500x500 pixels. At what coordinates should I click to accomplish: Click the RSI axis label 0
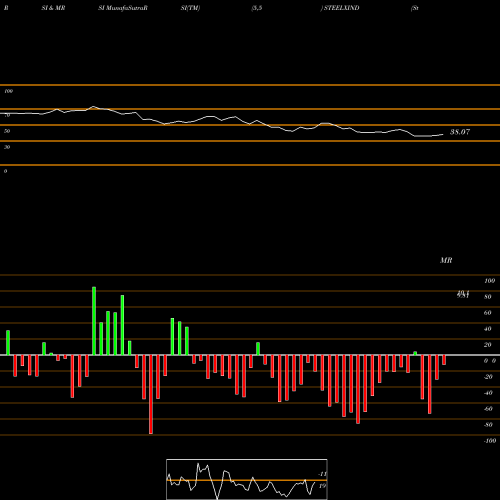click(5, 171)
